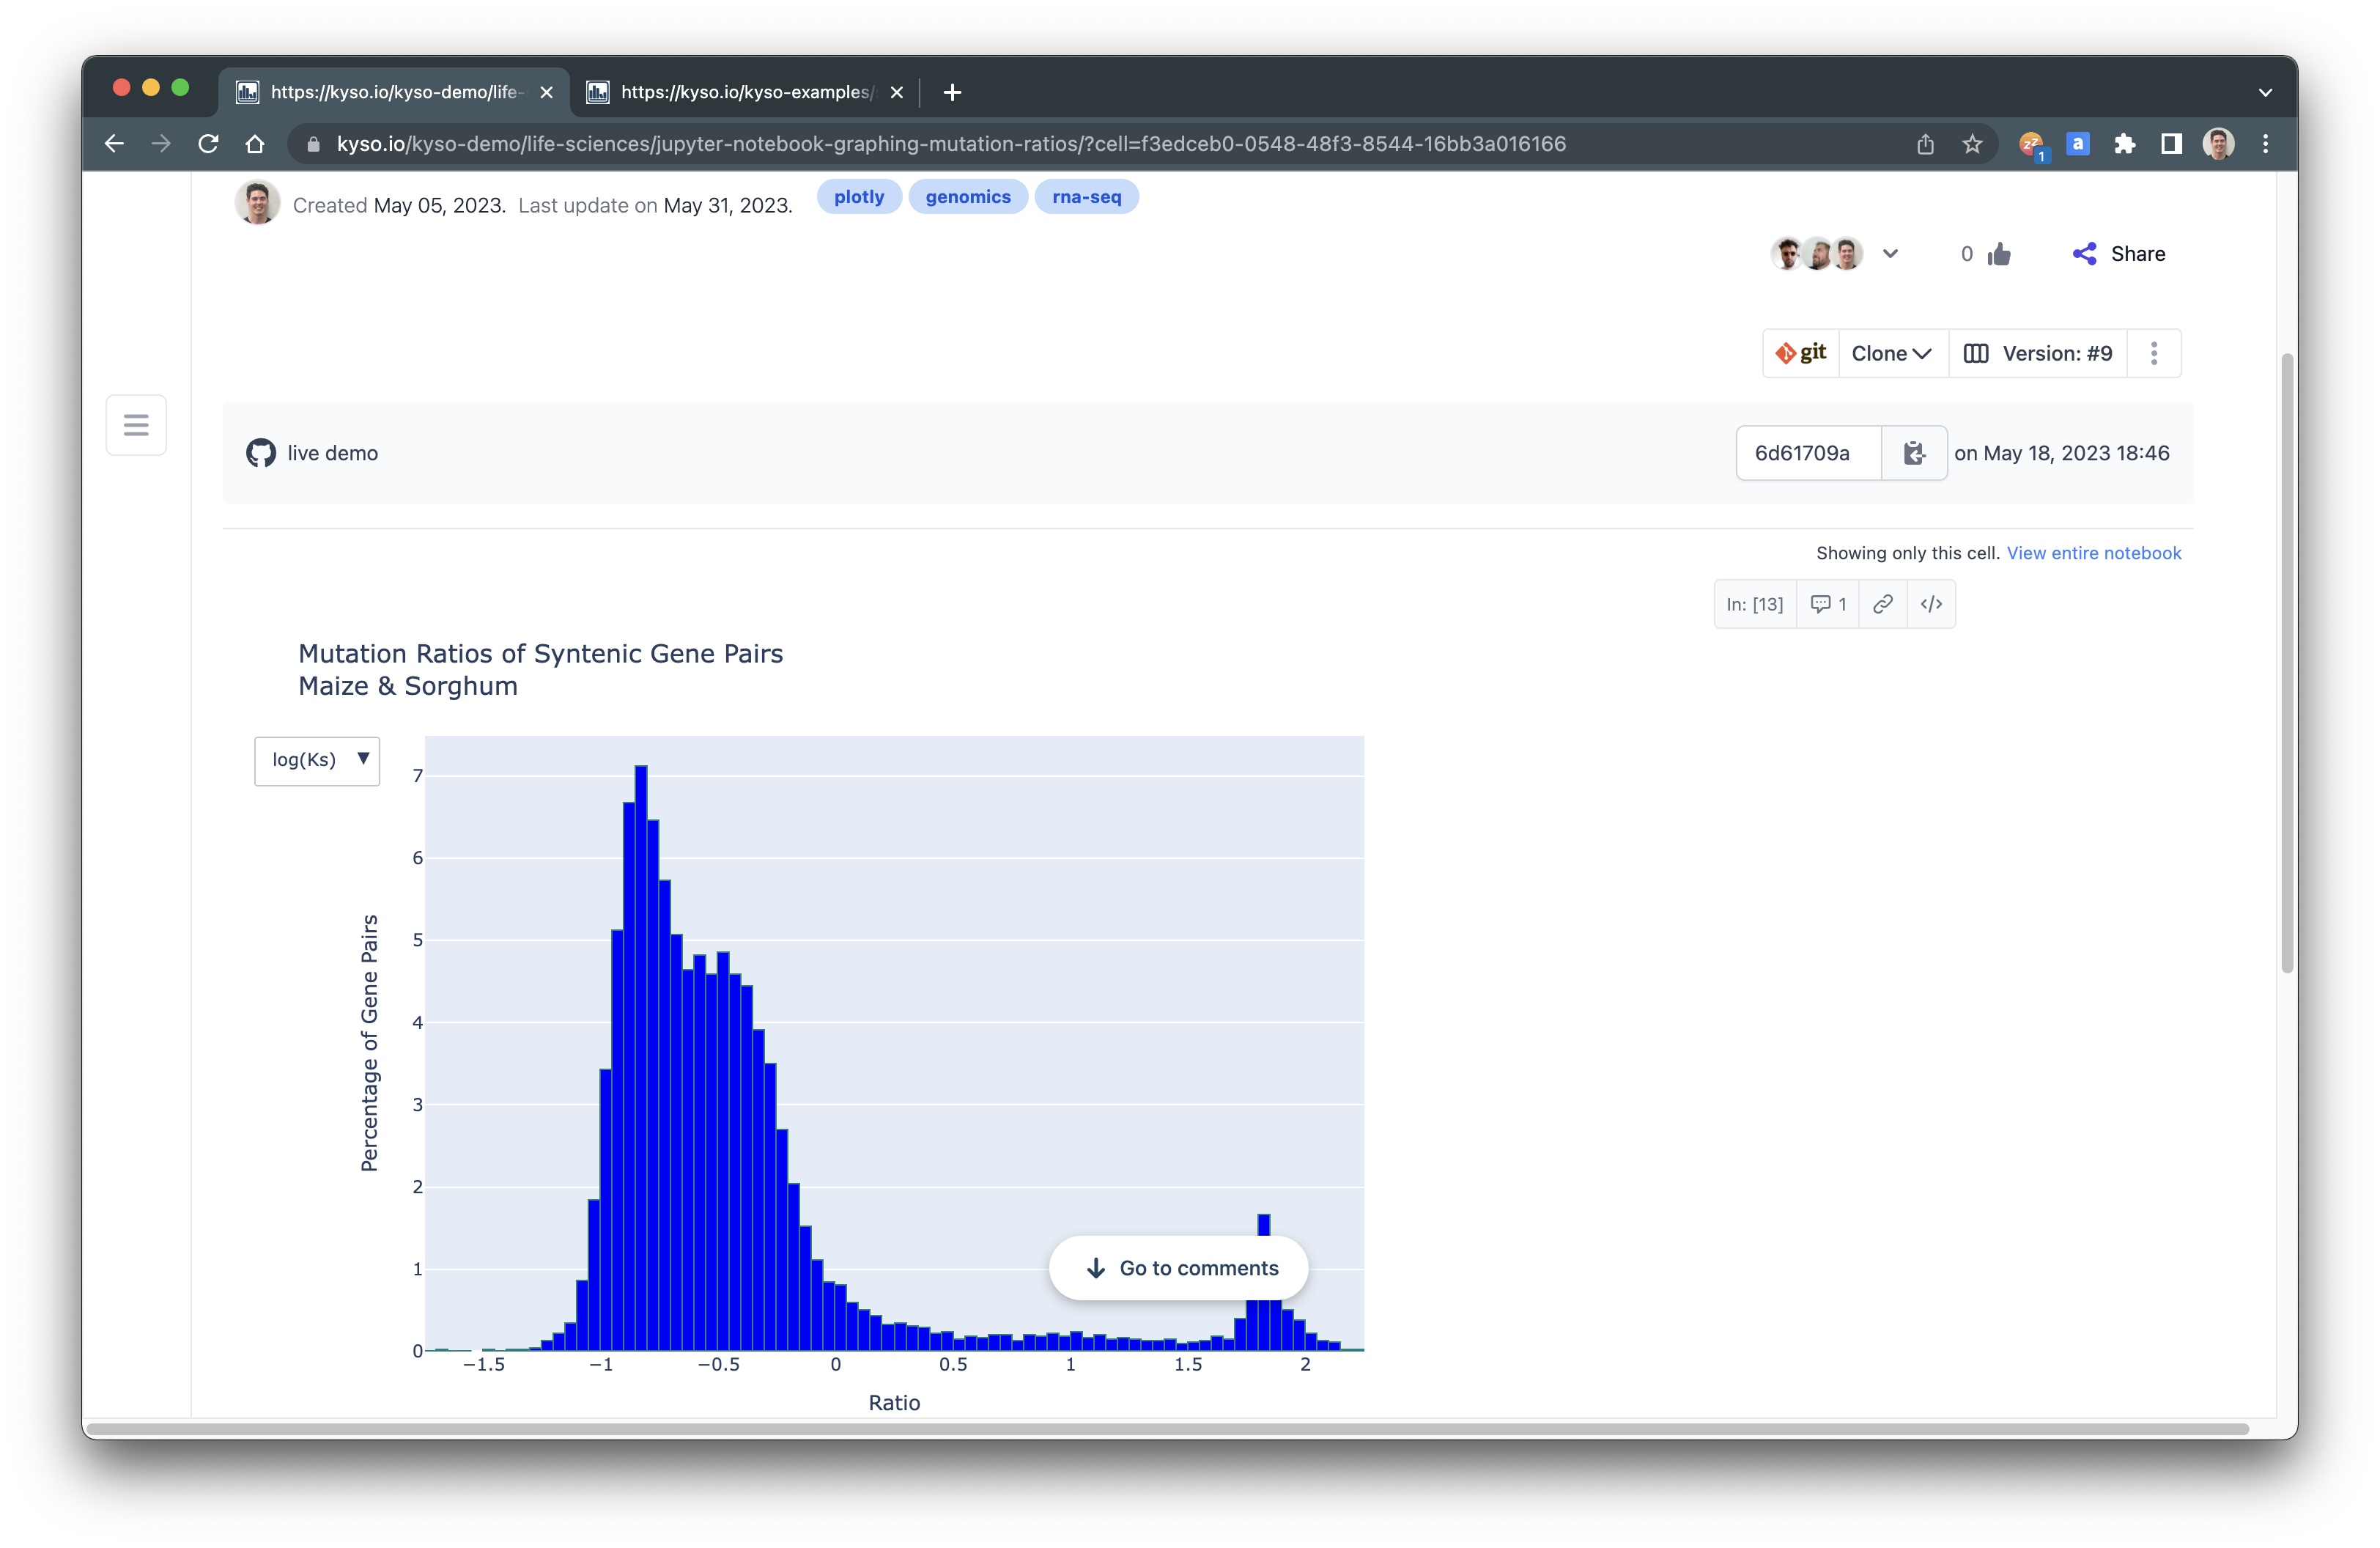Toggle browser side panel icon
The image size is (2380, 1548).
pos(2170,144)
